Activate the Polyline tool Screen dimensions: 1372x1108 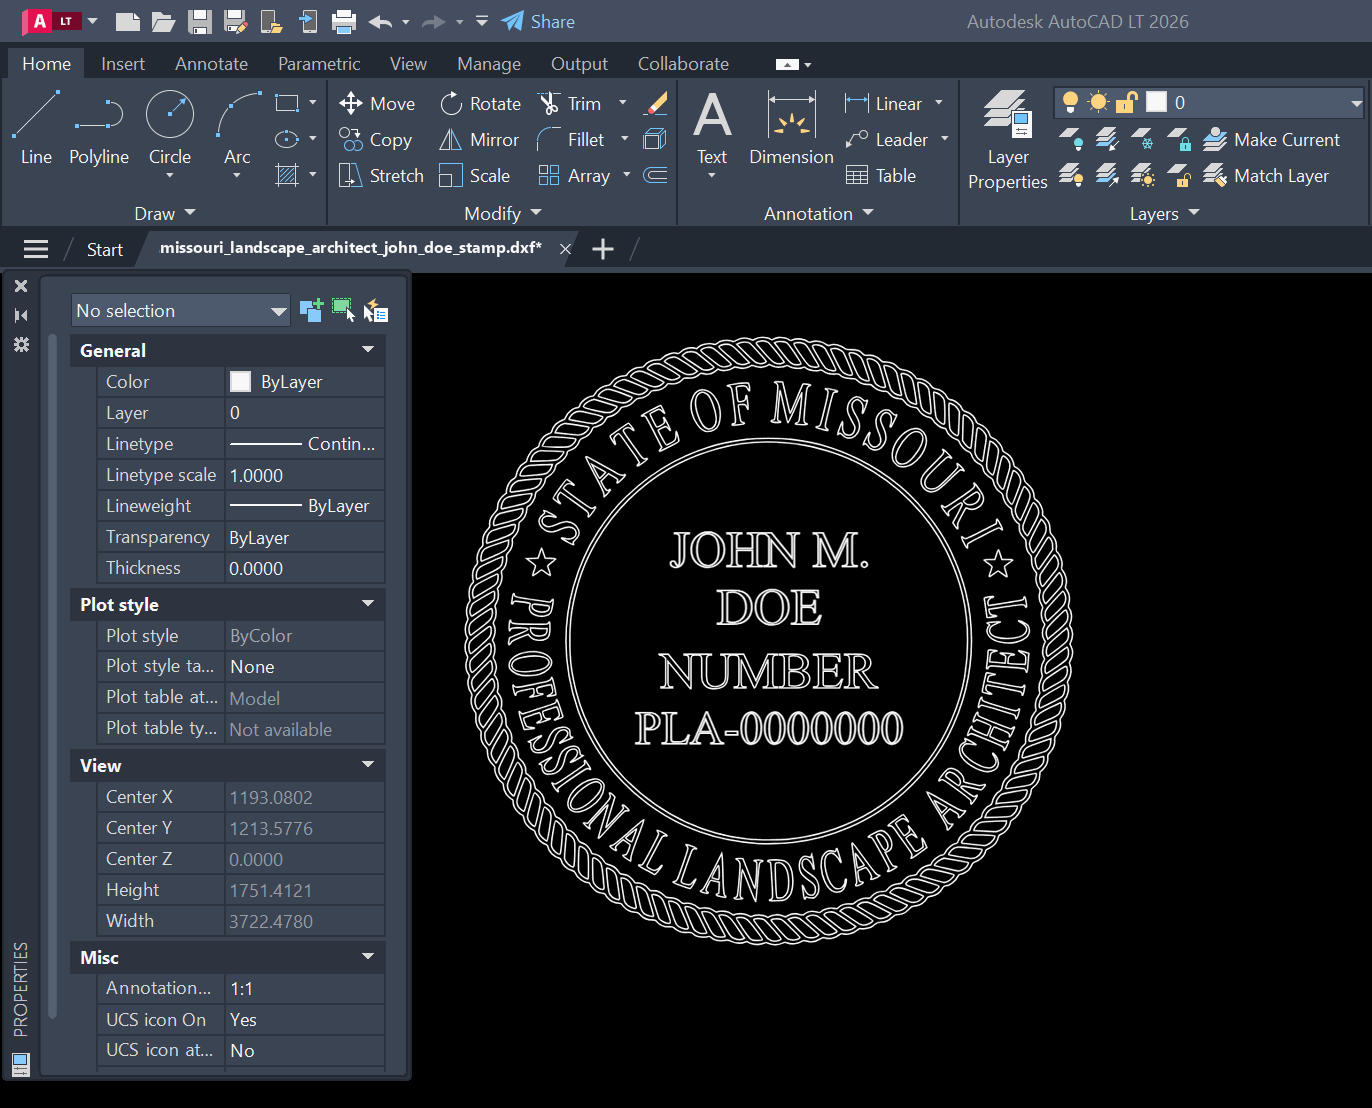click(x=99, y=128)
